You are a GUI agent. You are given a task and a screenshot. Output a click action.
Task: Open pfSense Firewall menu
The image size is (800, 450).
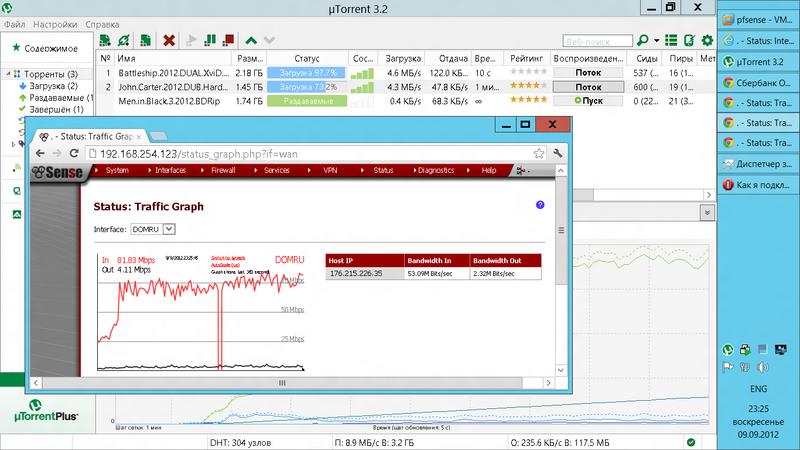coord(223,170)
